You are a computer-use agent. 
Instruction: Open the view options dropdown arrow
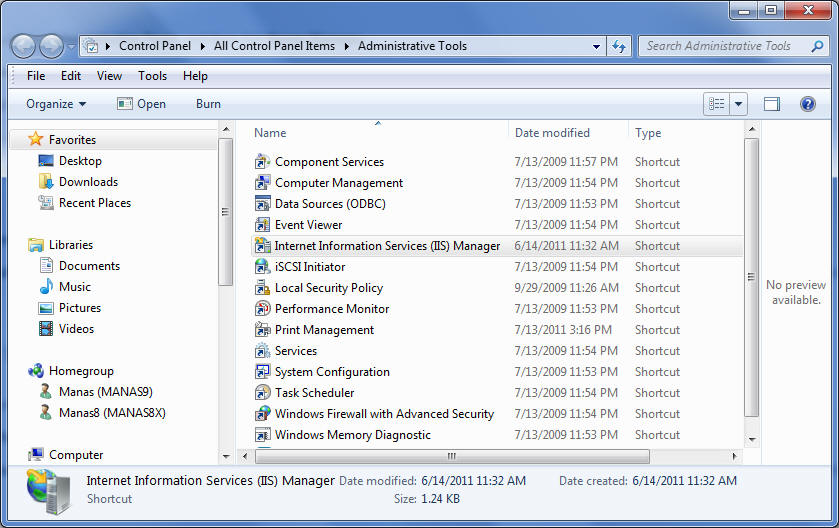[738, 104]
